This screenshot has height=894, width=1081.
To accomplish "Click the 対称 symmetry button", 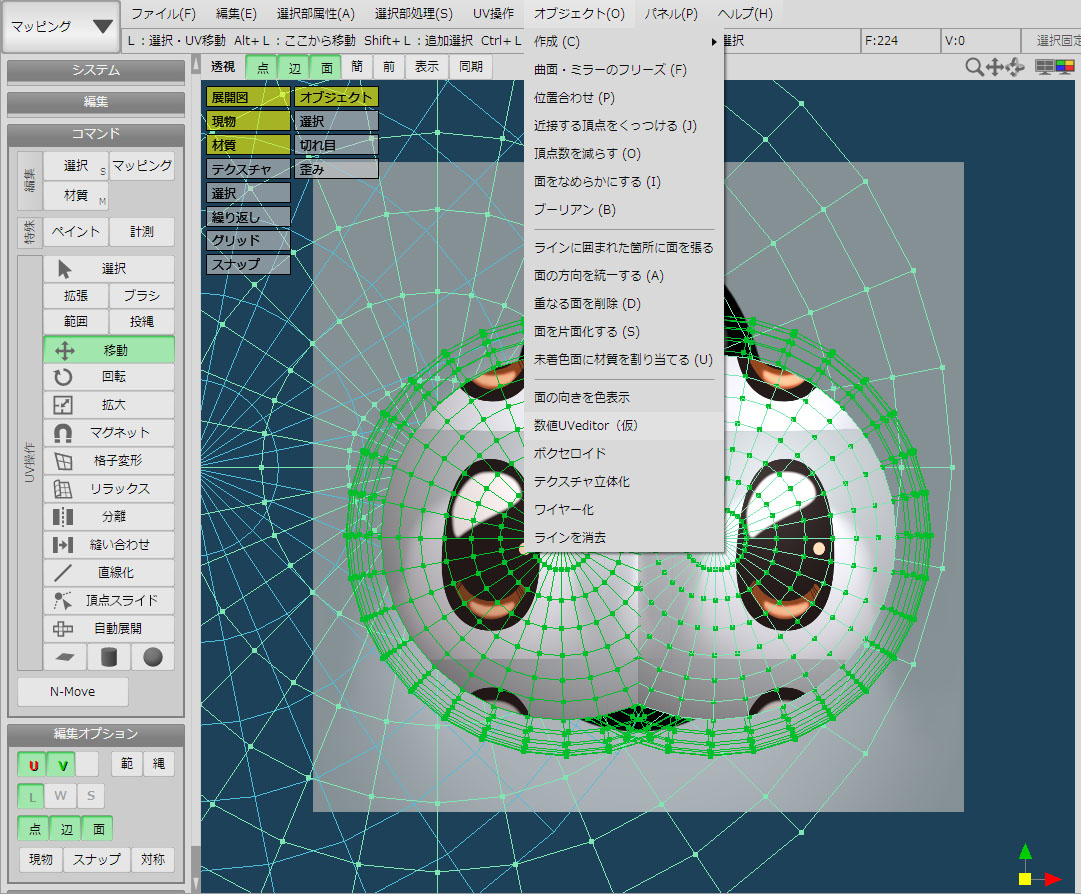I will (152, 860).
